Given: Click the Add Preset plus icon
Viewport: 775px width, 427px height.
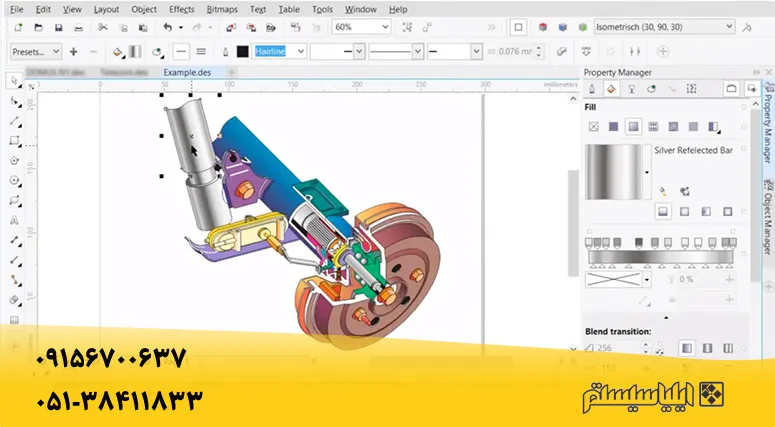Looking at the screenshot, I should (73, 51).
